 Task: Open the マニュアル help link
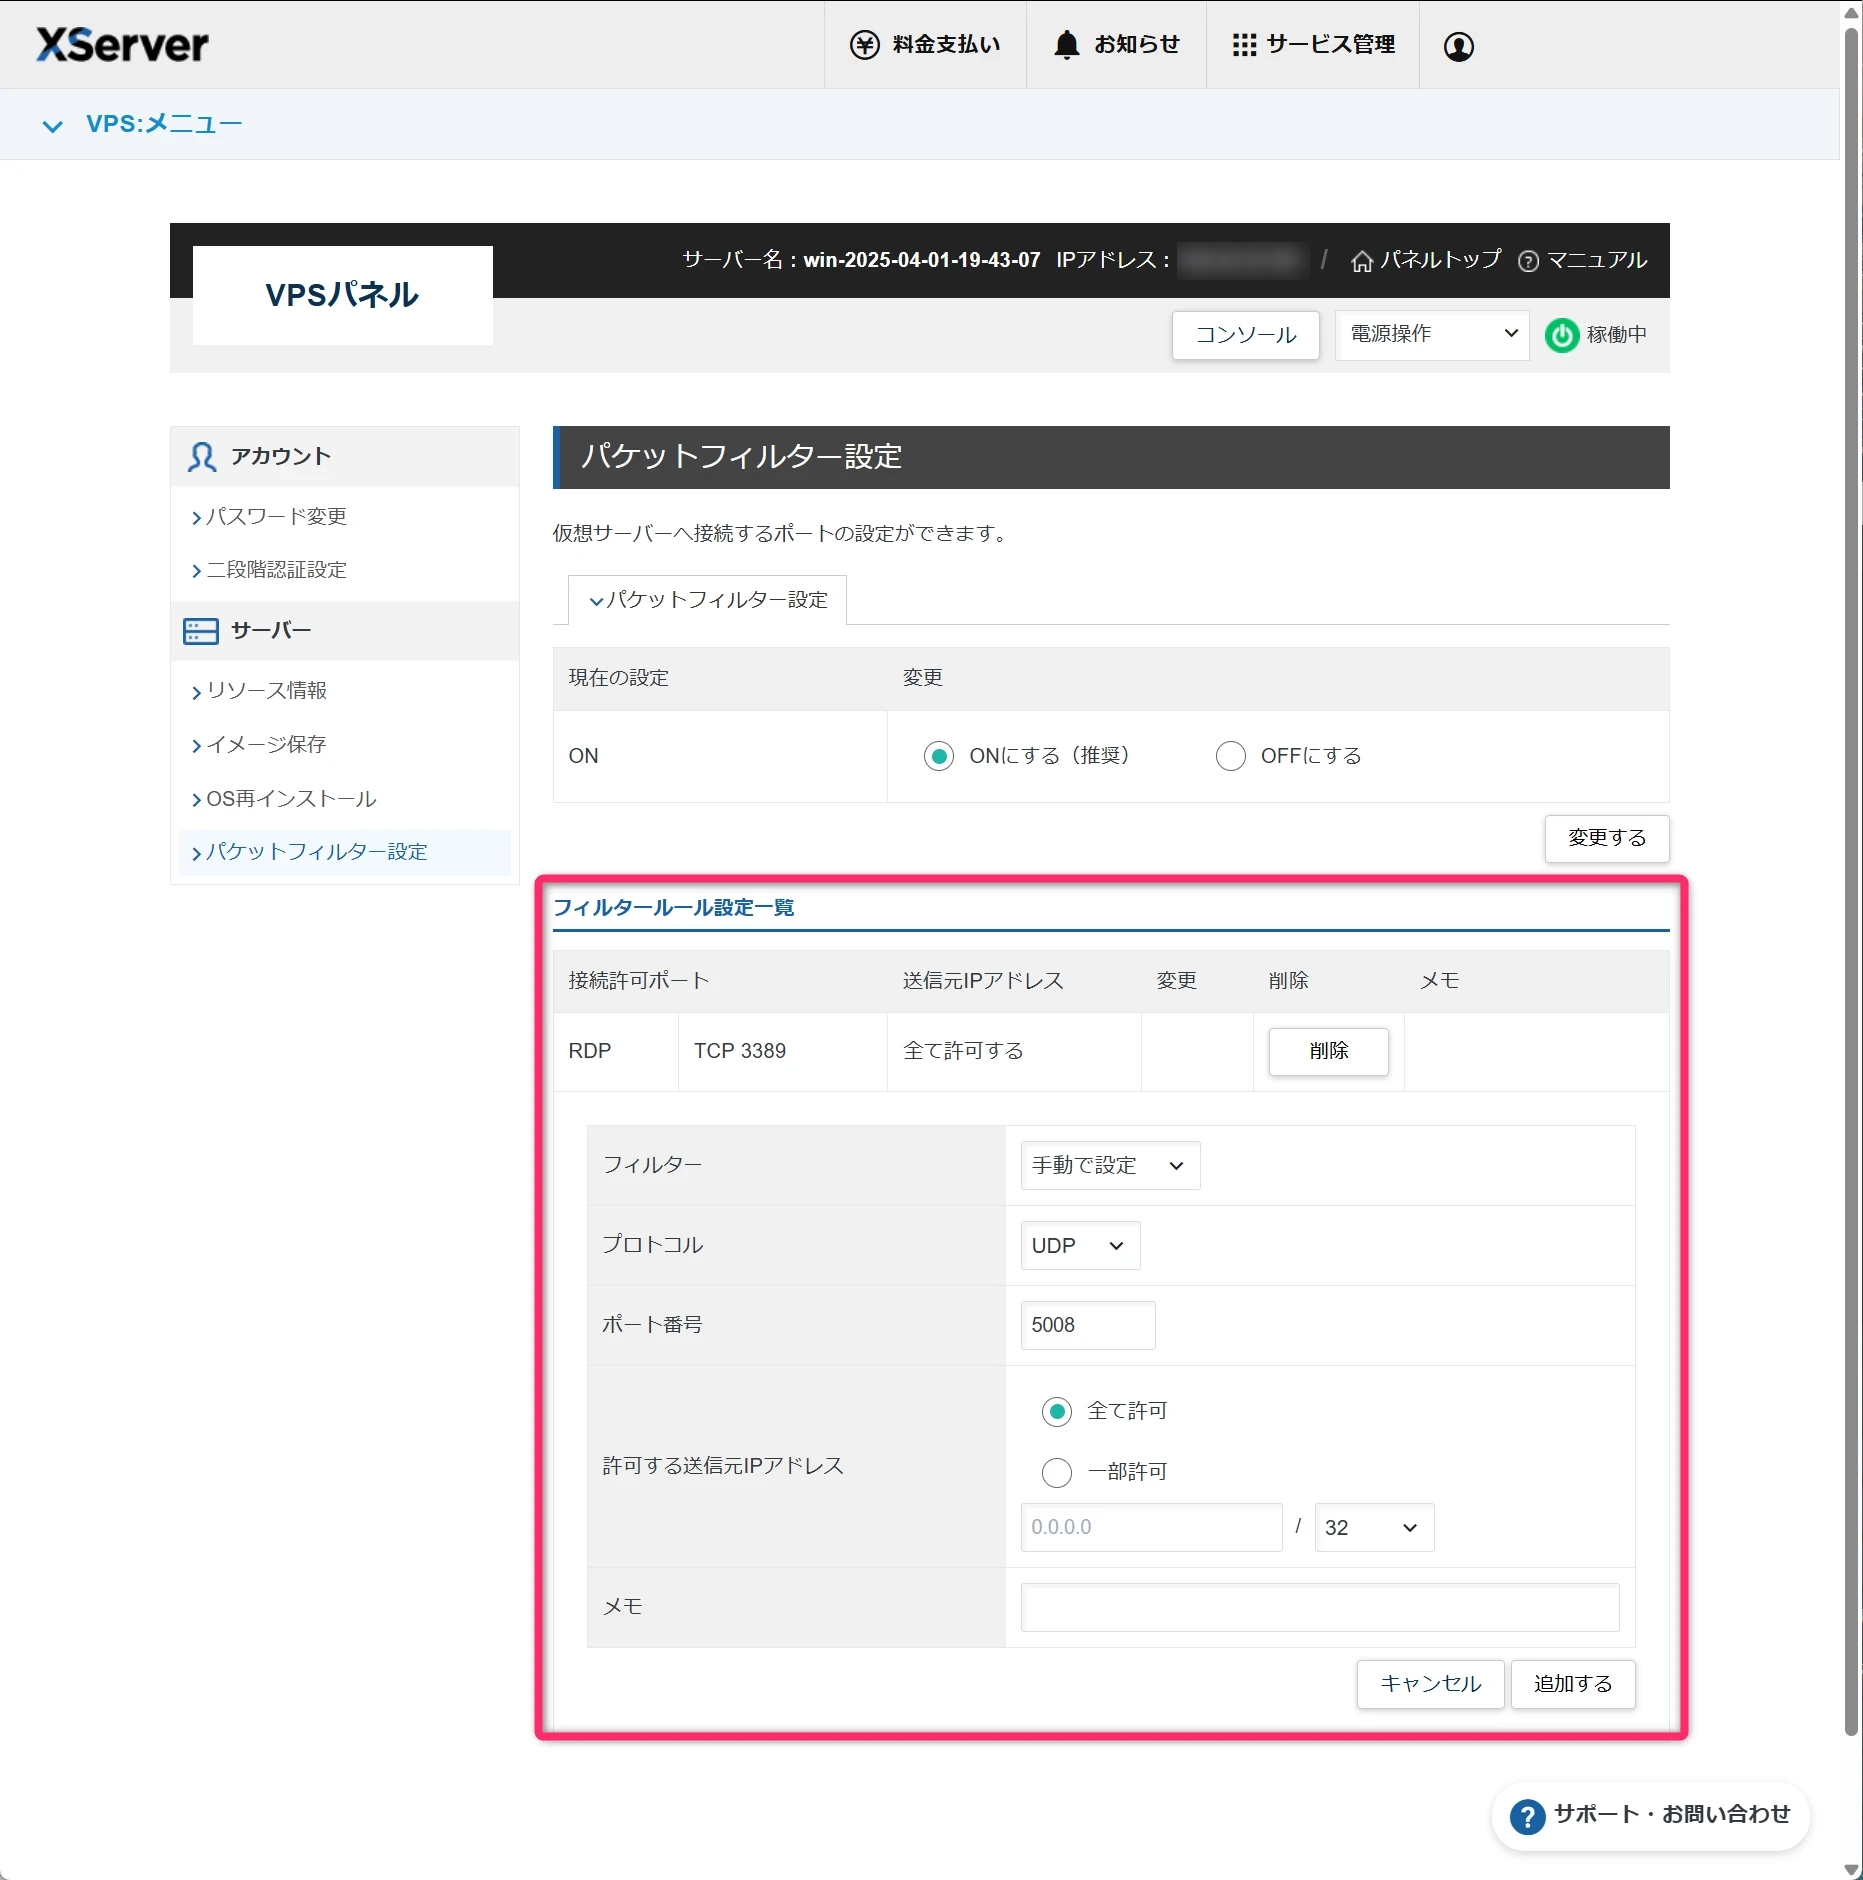click(x=1582, y=260)
